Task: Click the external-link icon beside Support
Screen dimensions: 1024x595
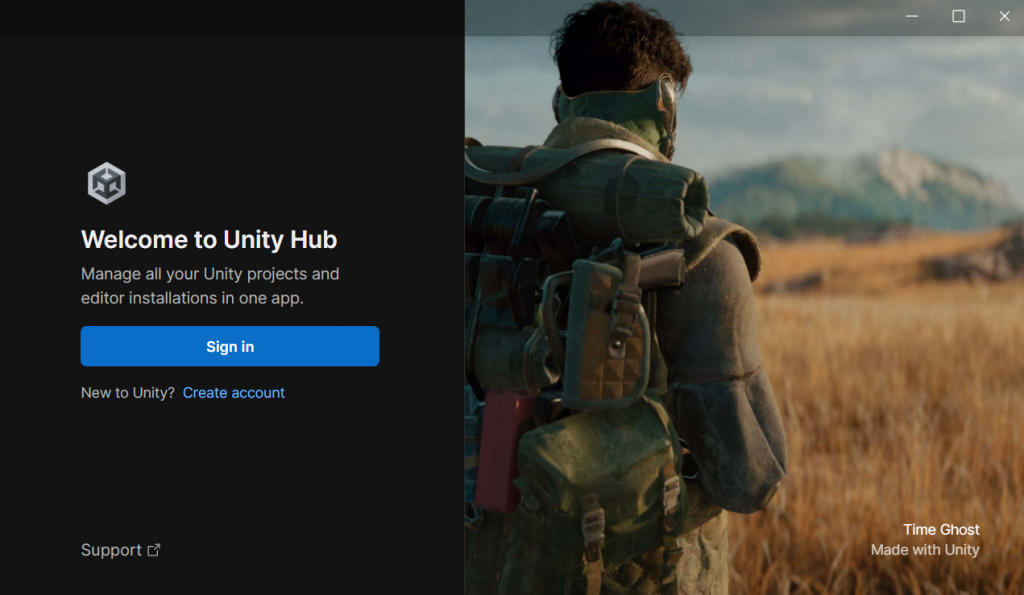Action: (x=153, y=550)
